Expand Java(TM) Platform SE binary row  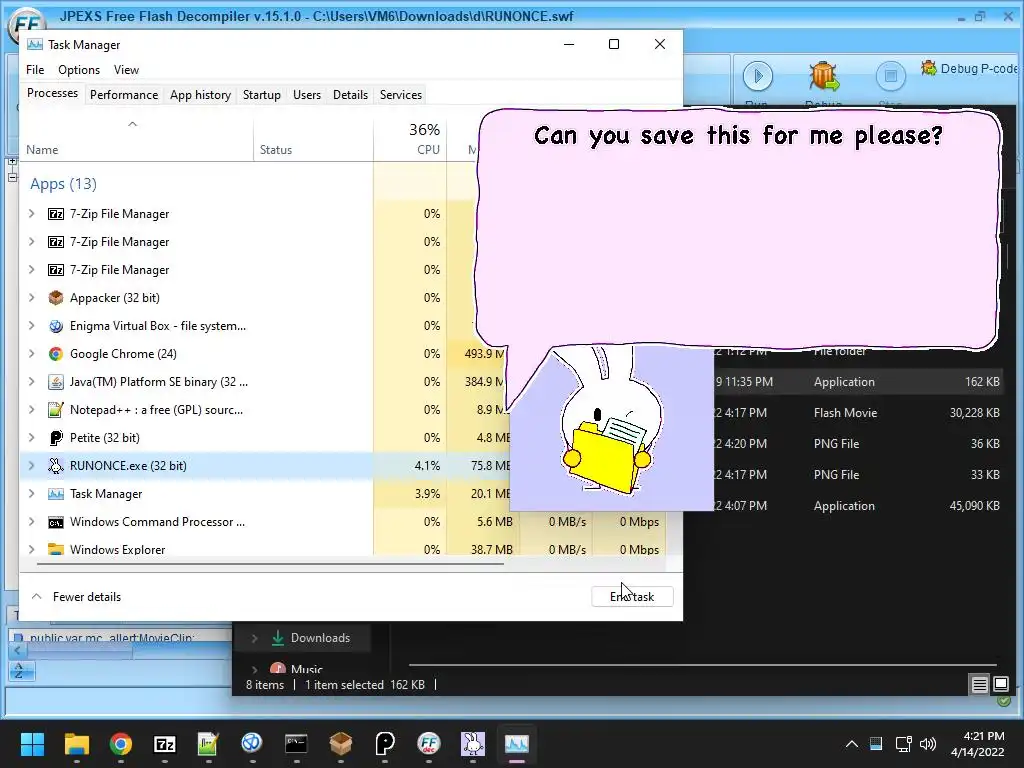click(x=31, y=382)
